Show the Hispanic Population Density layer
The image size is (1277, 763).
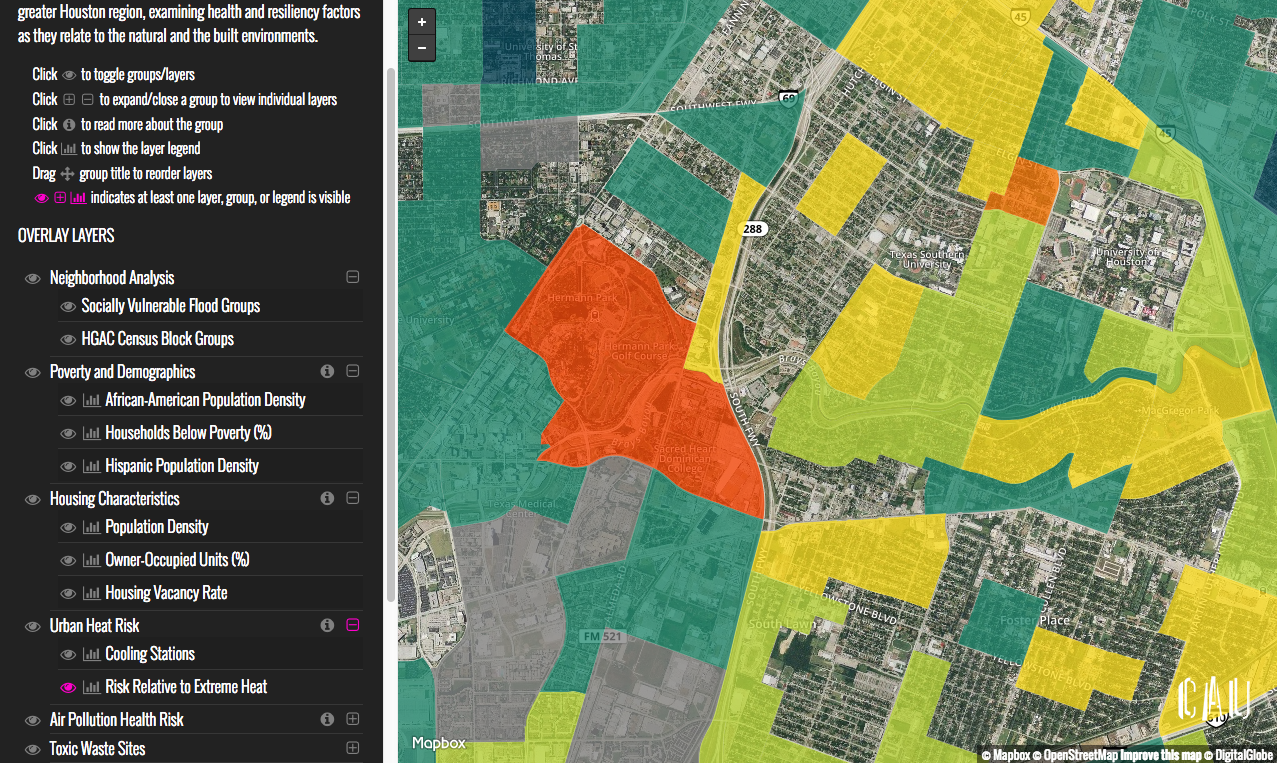coord(68,466)
